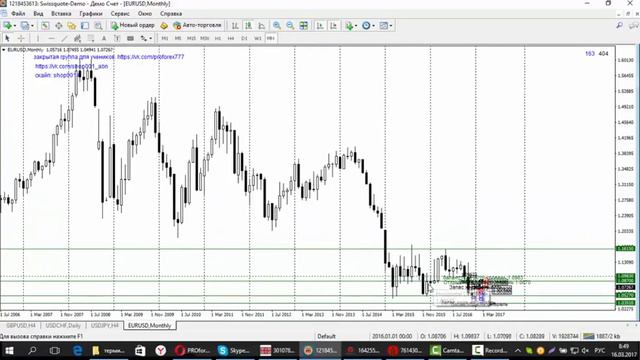Select the Fibonacci Retracement tool
Image resolution: width=640 pixels, height=360 pixels.
[x=91, y=38]
